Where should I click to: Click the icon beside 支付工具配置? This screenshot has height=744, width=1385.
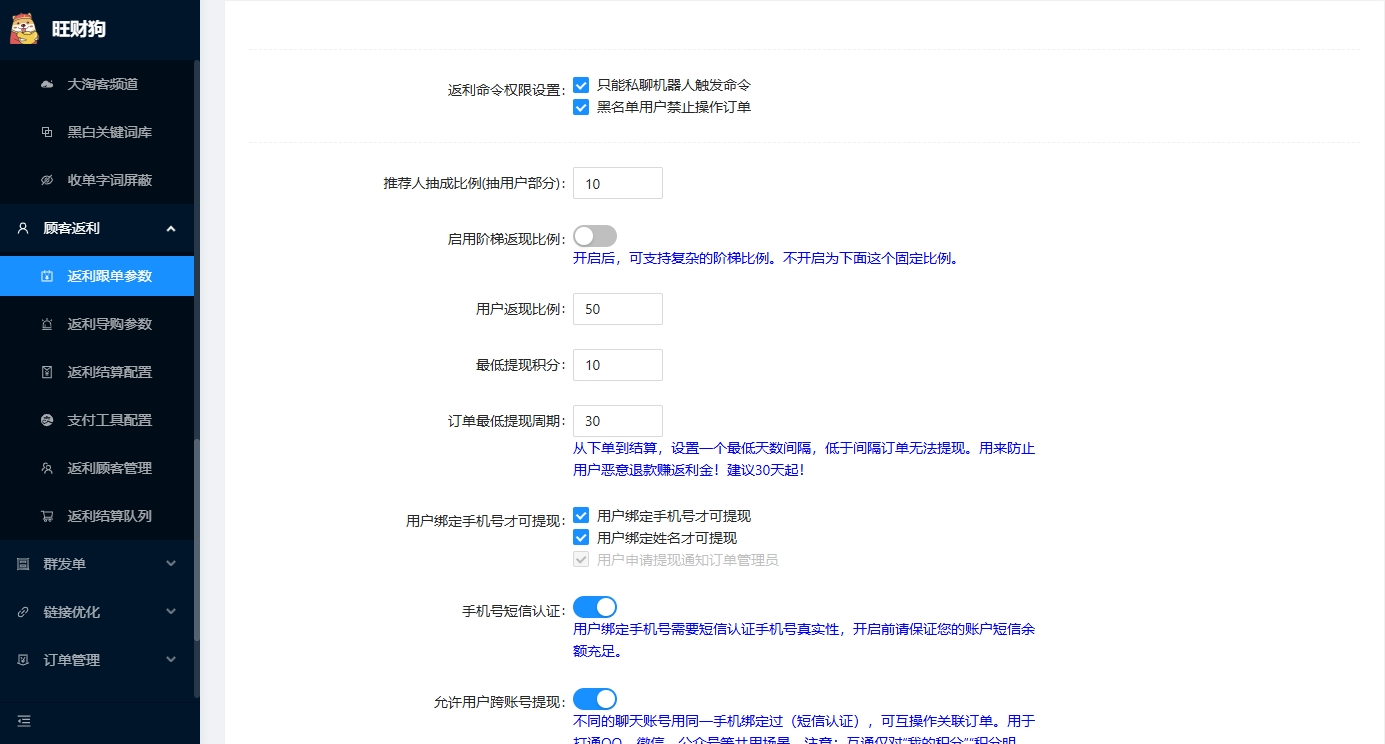pos(47,421)
